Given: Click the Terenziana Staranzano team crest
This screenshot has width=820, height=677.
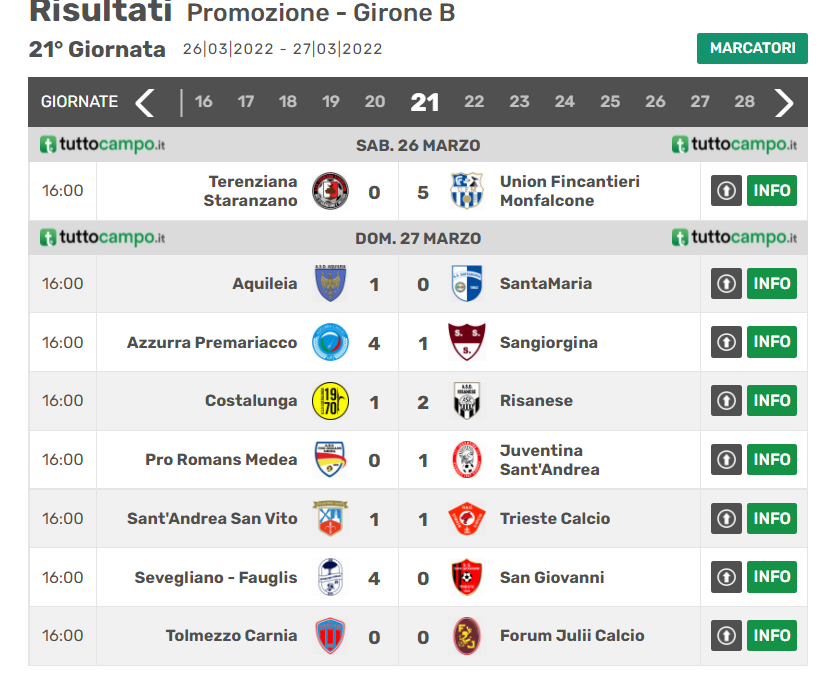Looking at the screenshot, I should click(x=330, y=190).
